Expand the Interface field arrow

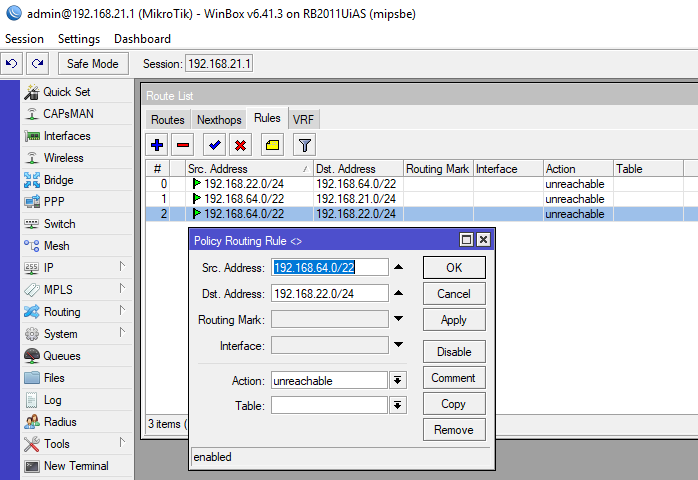click(398, 345)
